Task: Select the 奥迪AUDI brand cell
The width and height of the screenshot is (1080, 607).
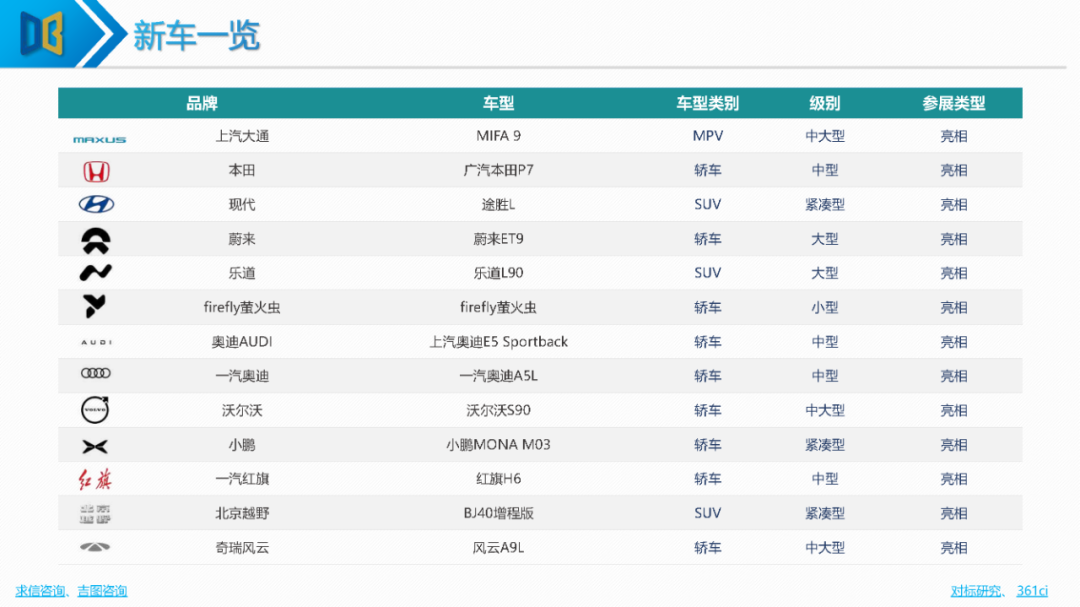Action: click(x=242, y=342)
